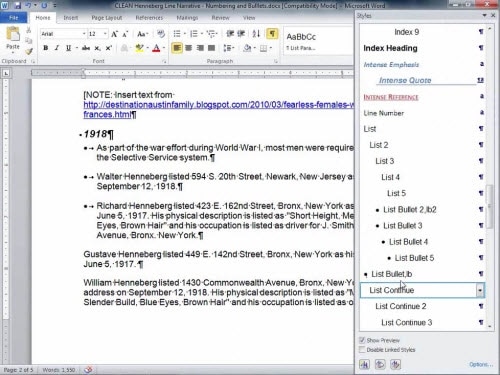
Task: Click the Shading paint bucket icon
Action: click(x=247, y=48)
